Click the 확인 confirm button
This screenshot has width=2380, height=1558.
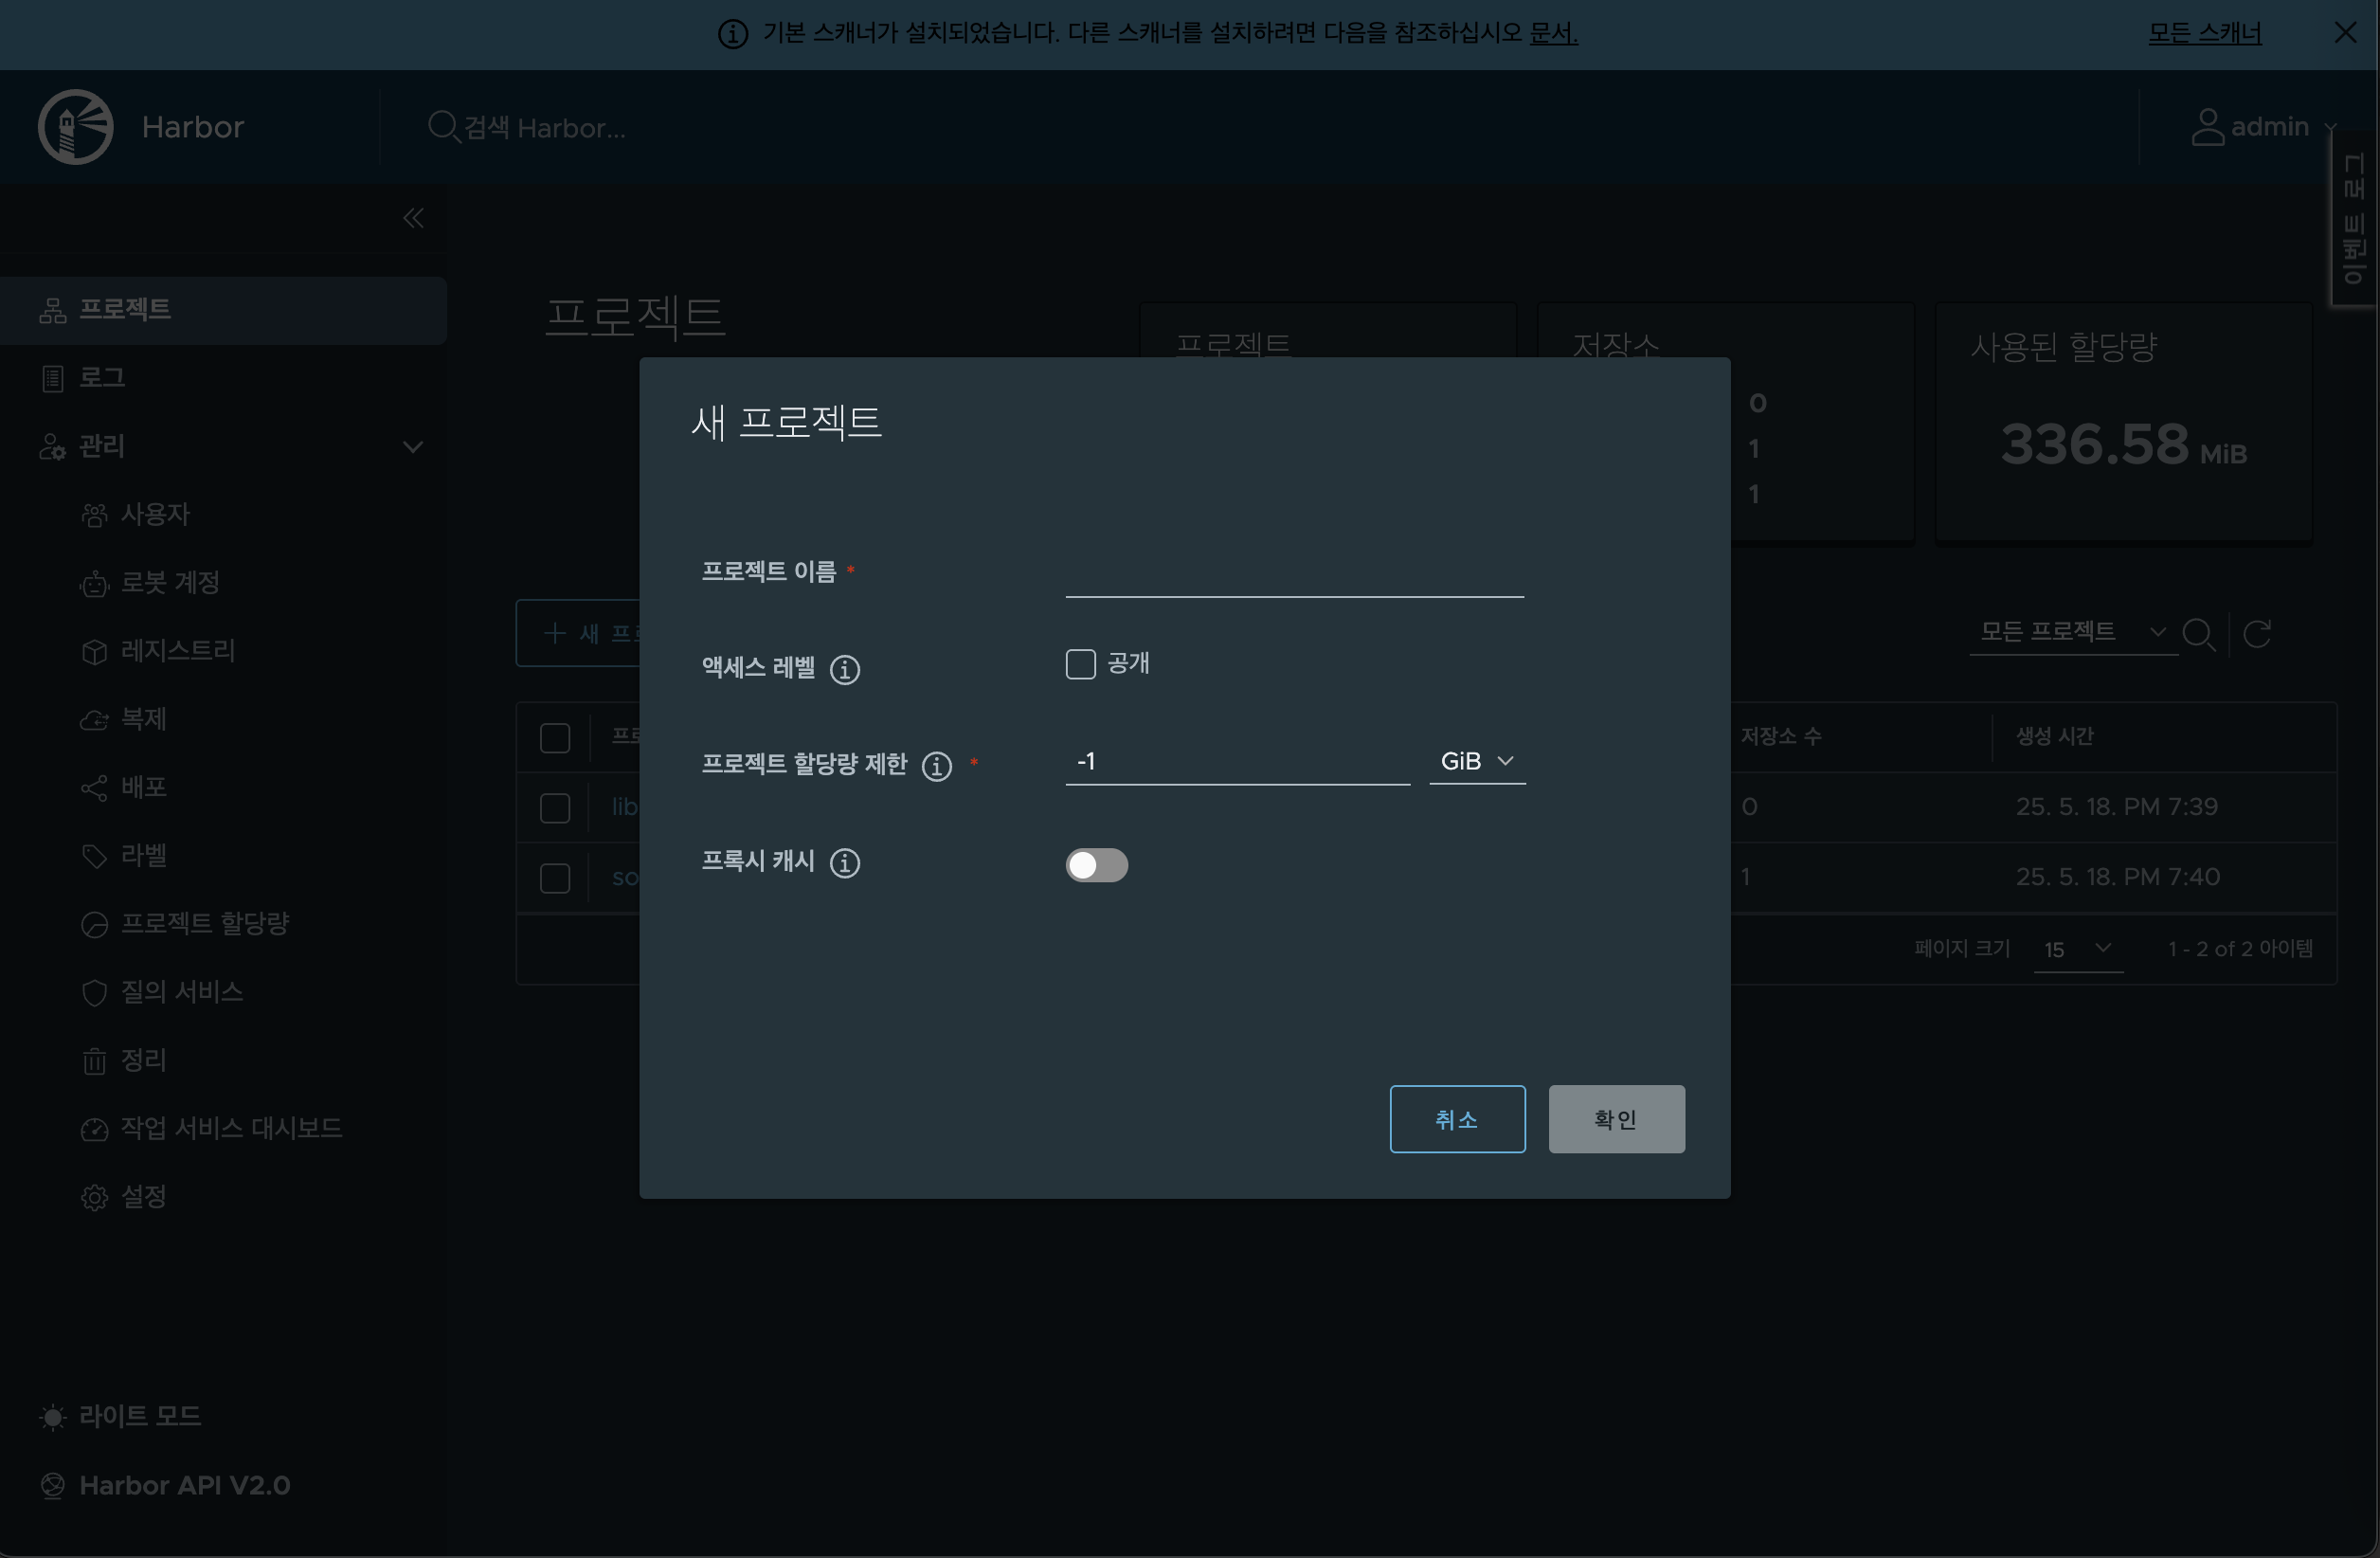tap(1615, 1119)
